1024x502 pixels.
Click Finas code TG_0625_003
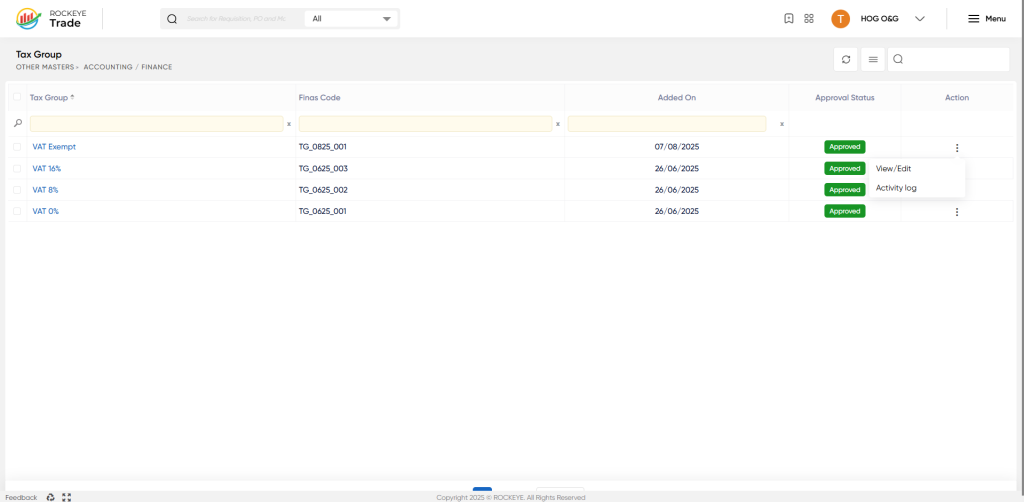(323, 168)
